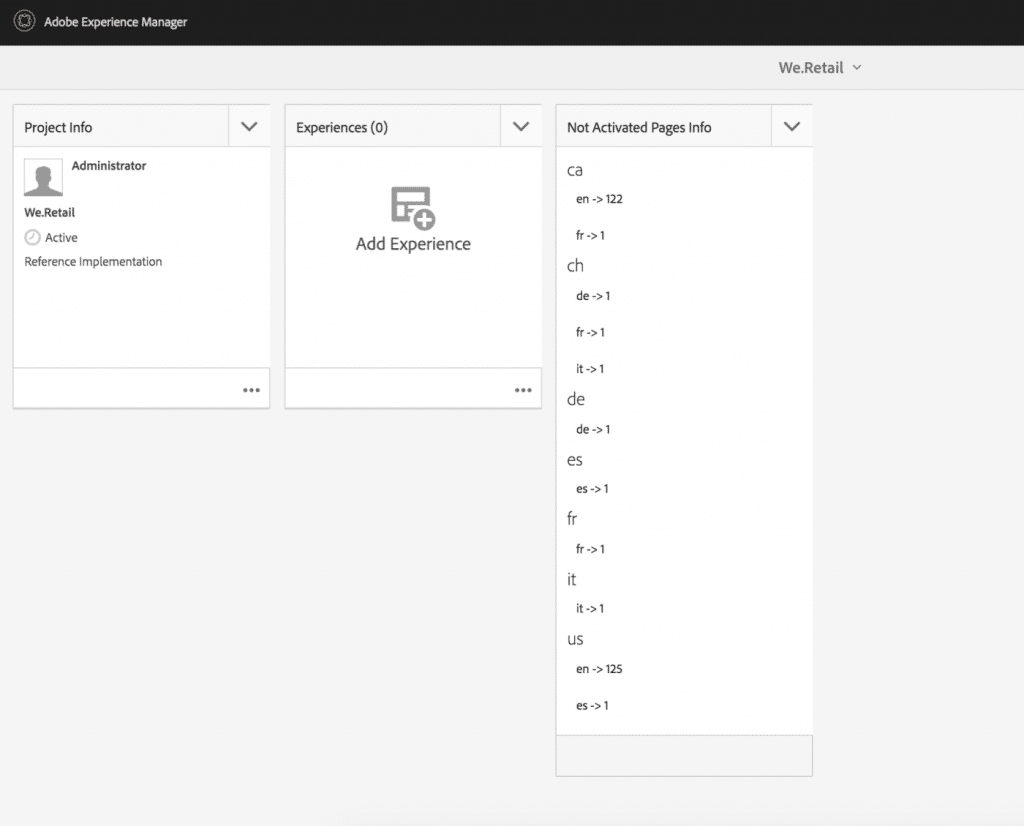Click the Active status clock icon
The image size is (1024, 826).
click(x=32, y=237)
